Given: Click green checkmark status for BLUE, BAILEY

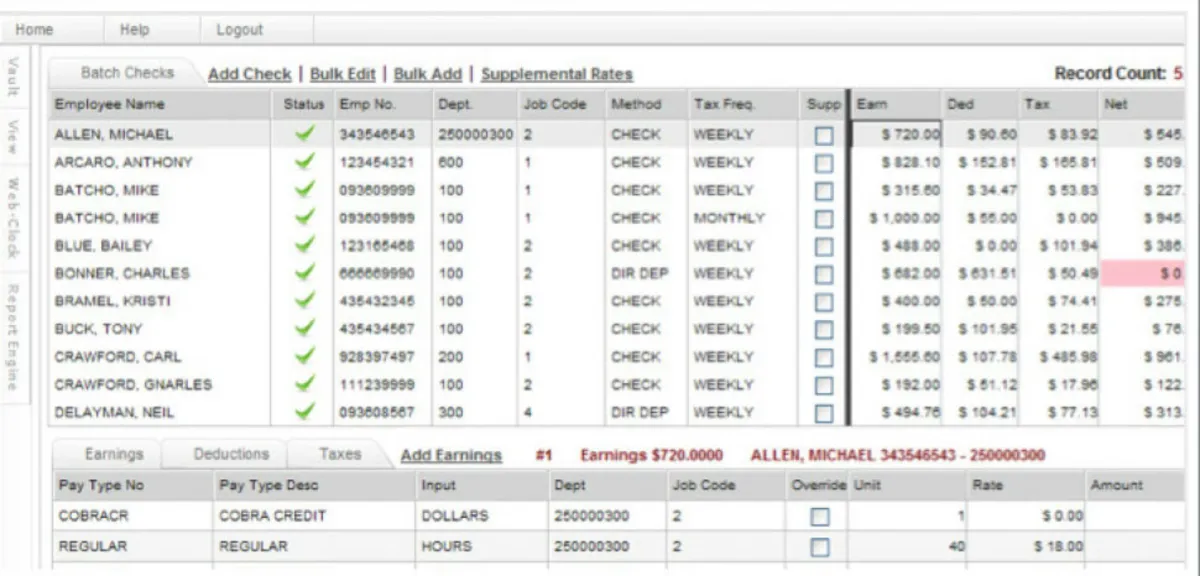Looking at the screenshot, I should 305,245.
